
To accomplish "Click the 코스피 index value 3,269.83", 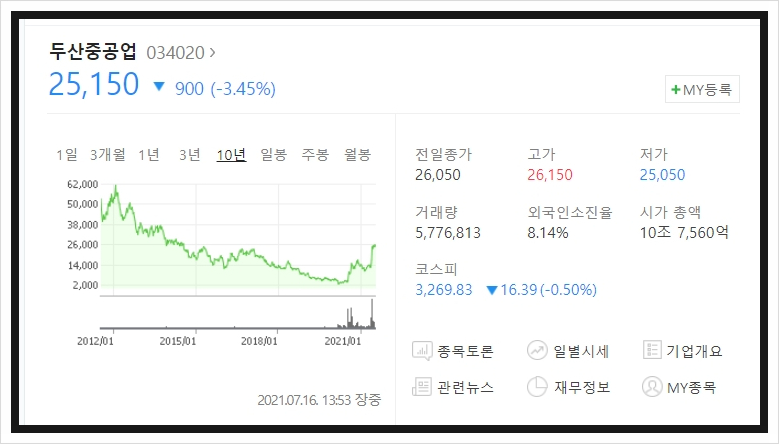I will (444, 290).
